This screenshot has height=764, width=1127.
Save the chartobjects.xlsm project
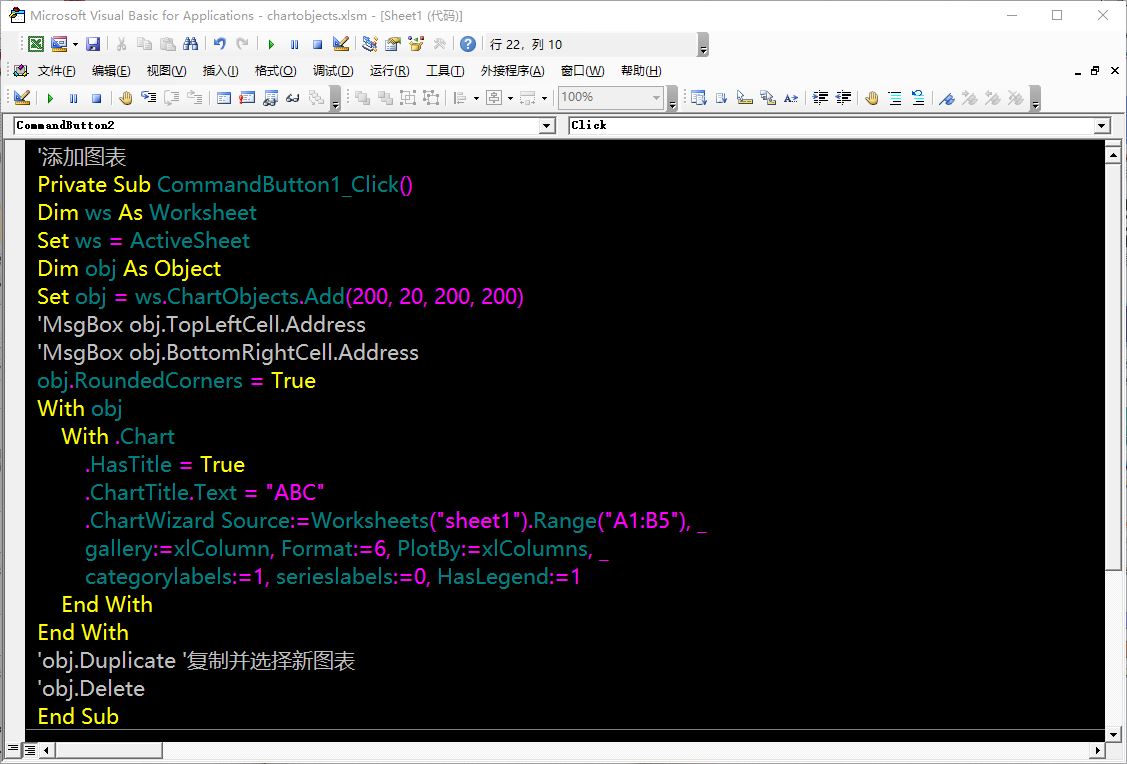tap(93, 45)
